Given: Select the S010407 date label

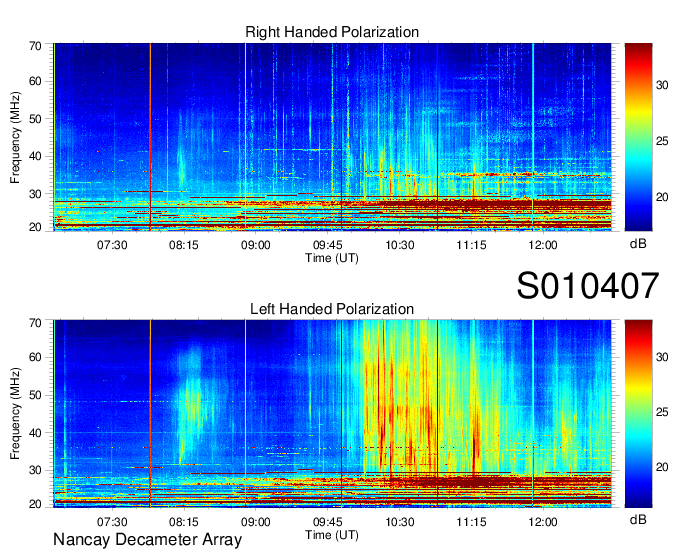Looking at the screenshot, I should pyautogui.click(x=588, y=286).
